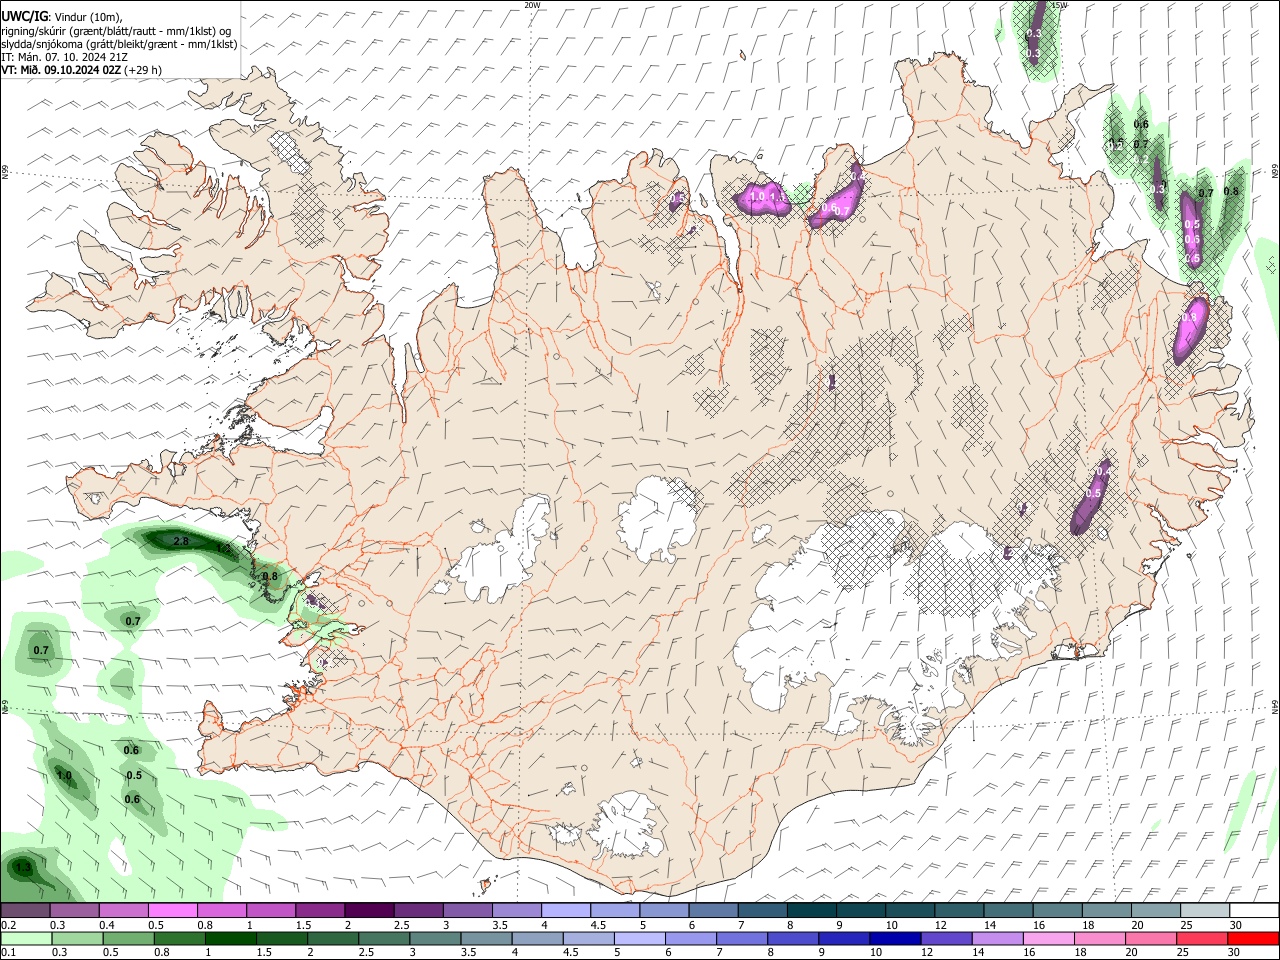Click the bright red swatch after 30, lower scale

point(1253,938)
